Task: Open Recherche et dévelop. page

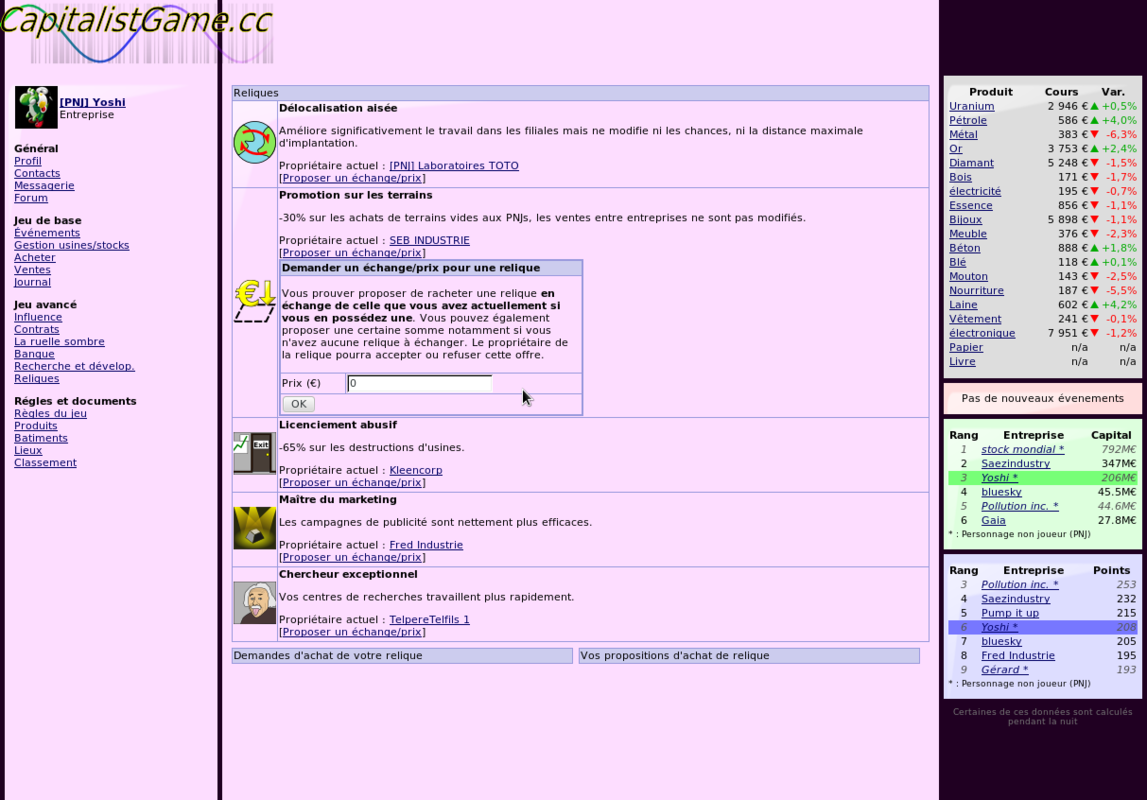Action: 75,366
